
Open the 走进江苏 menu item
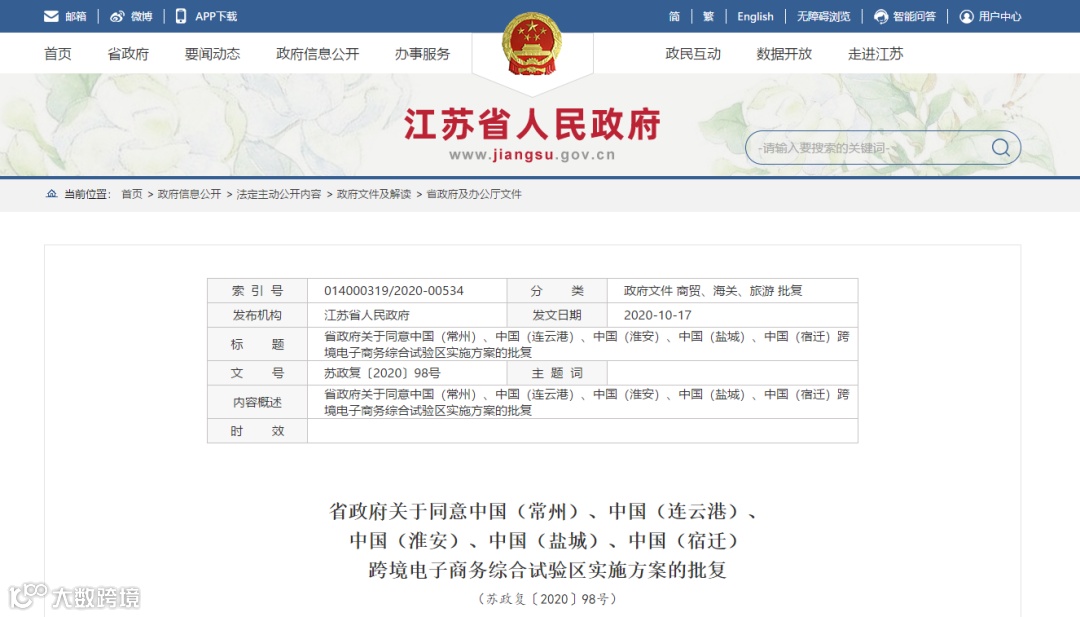[x=875, y=54]
